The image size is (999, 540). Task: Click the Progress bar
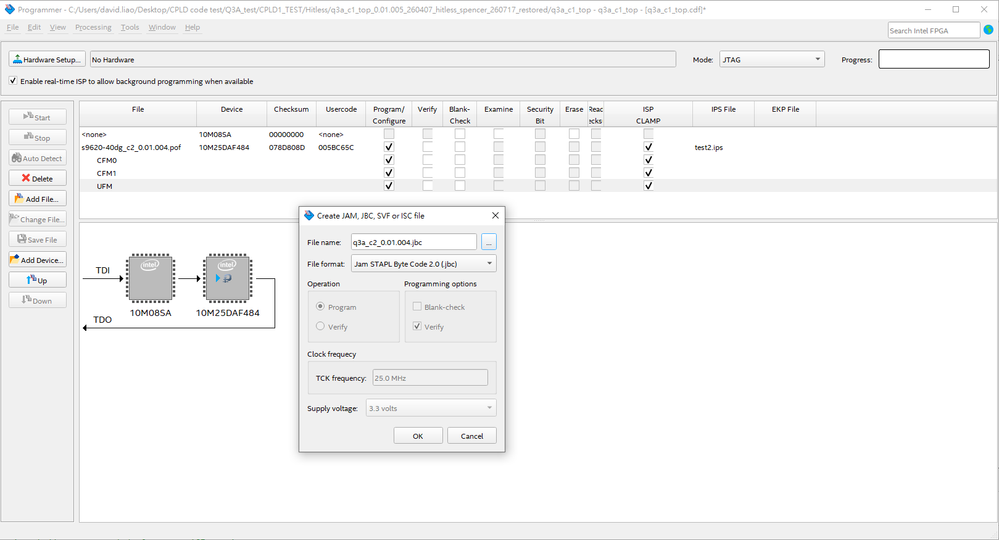(x=934, y=59)
